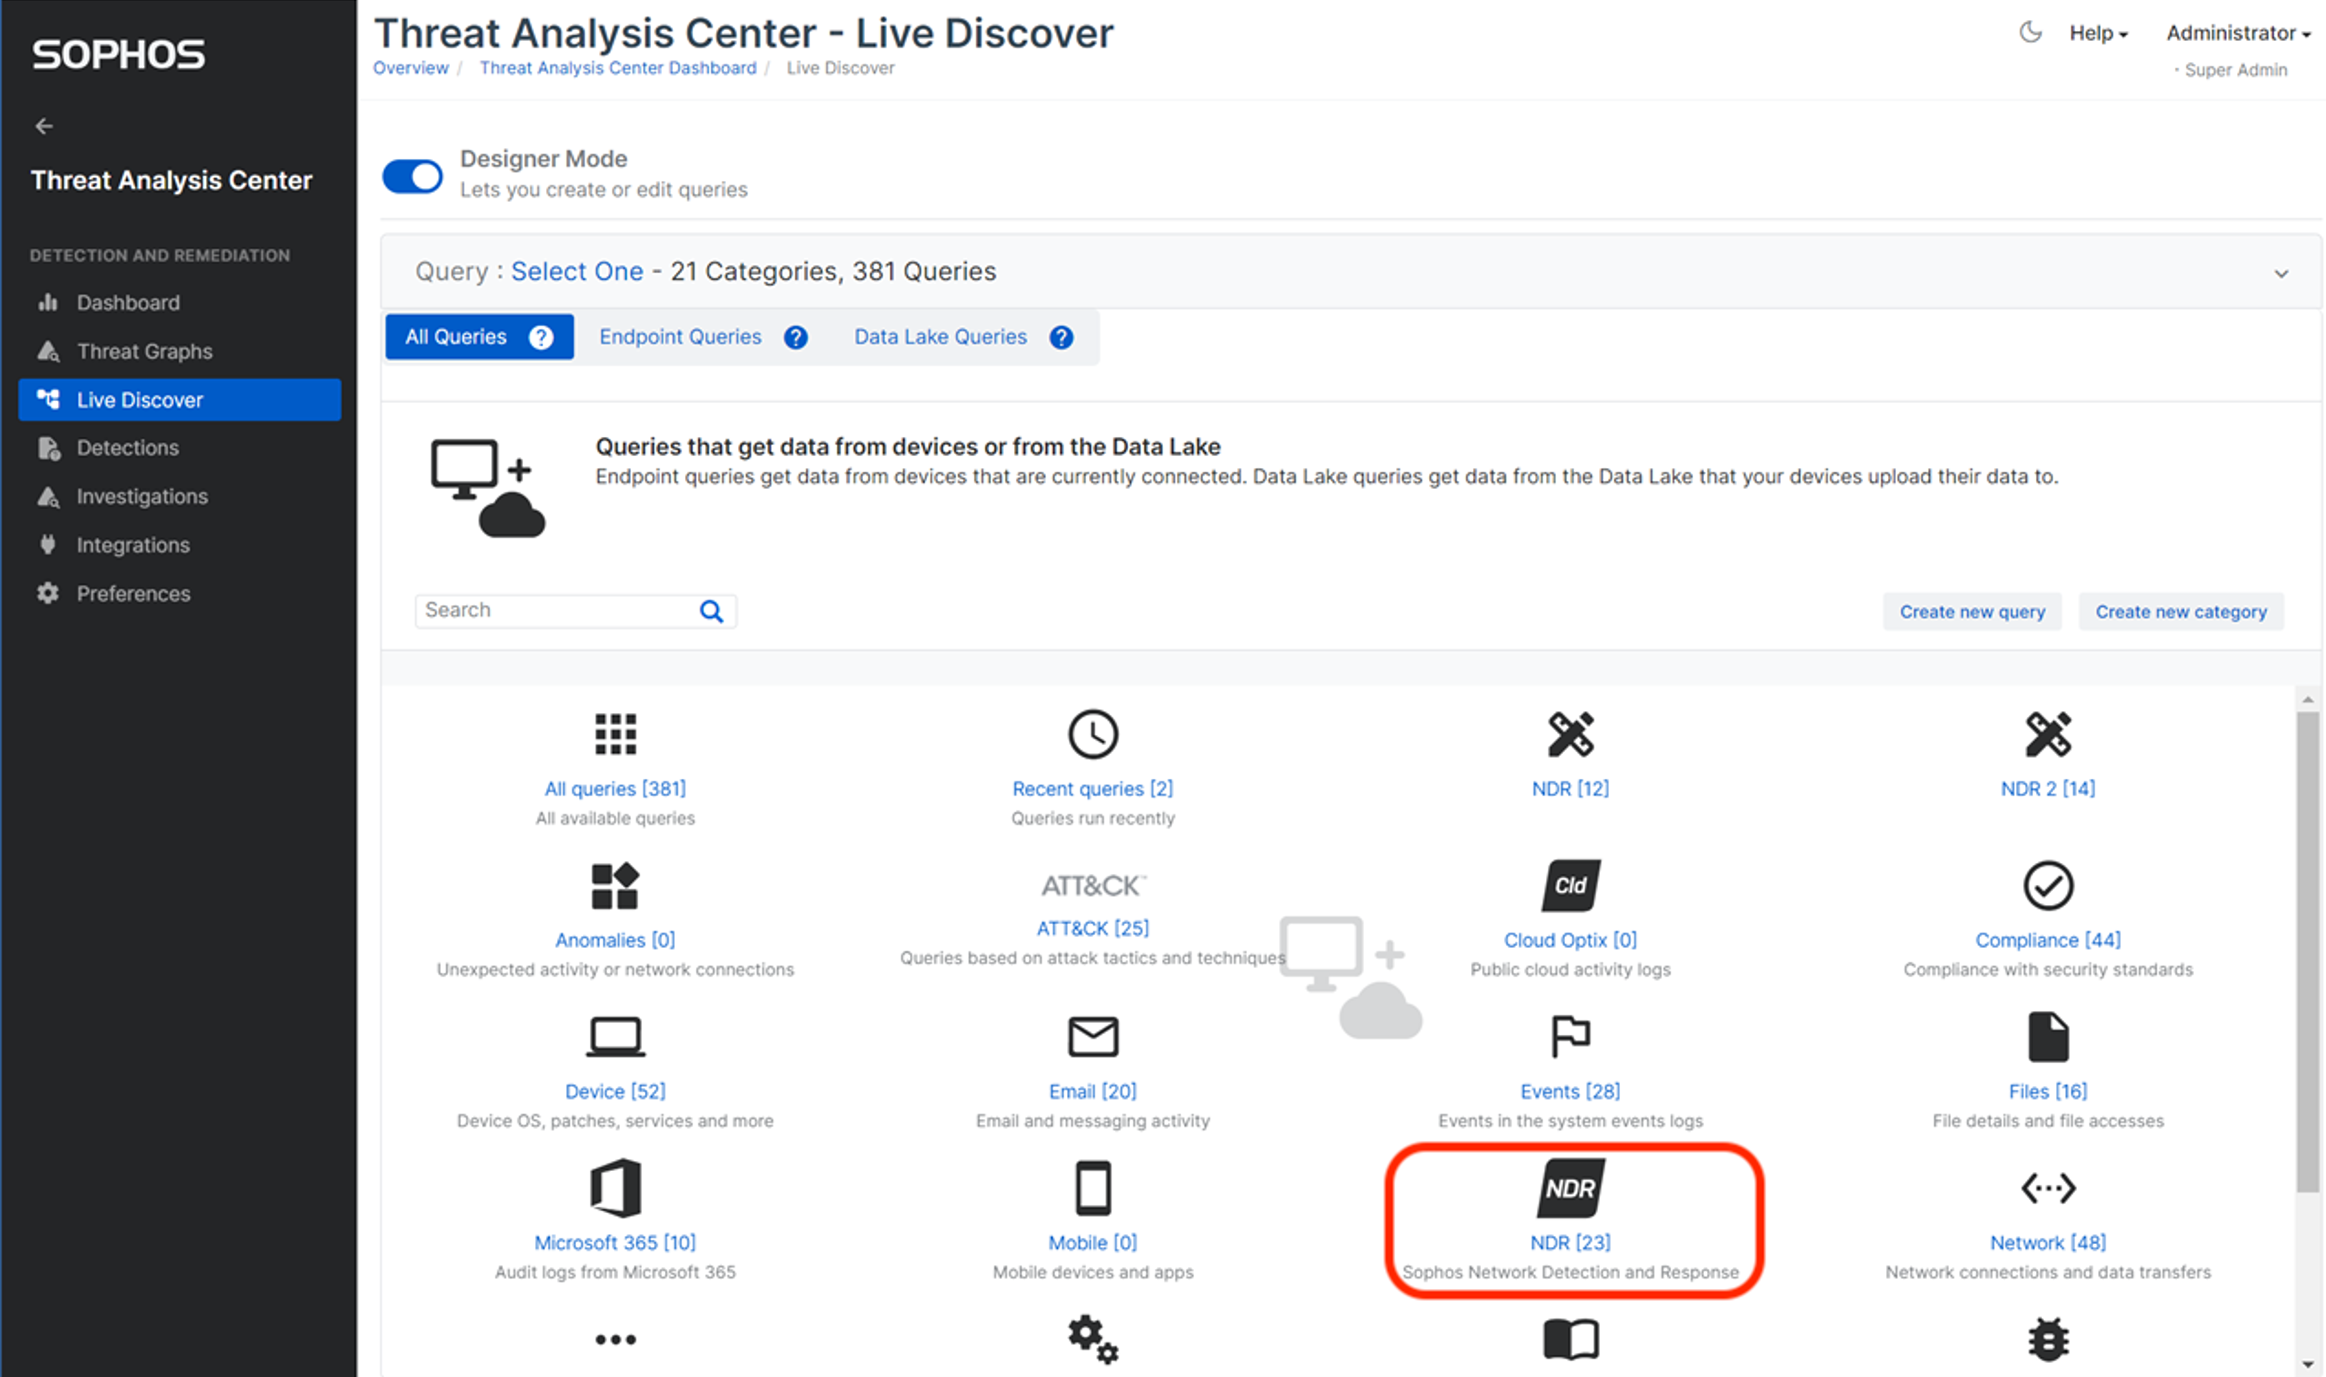Switch to Data Lake Queries tab

pos(940,337)
